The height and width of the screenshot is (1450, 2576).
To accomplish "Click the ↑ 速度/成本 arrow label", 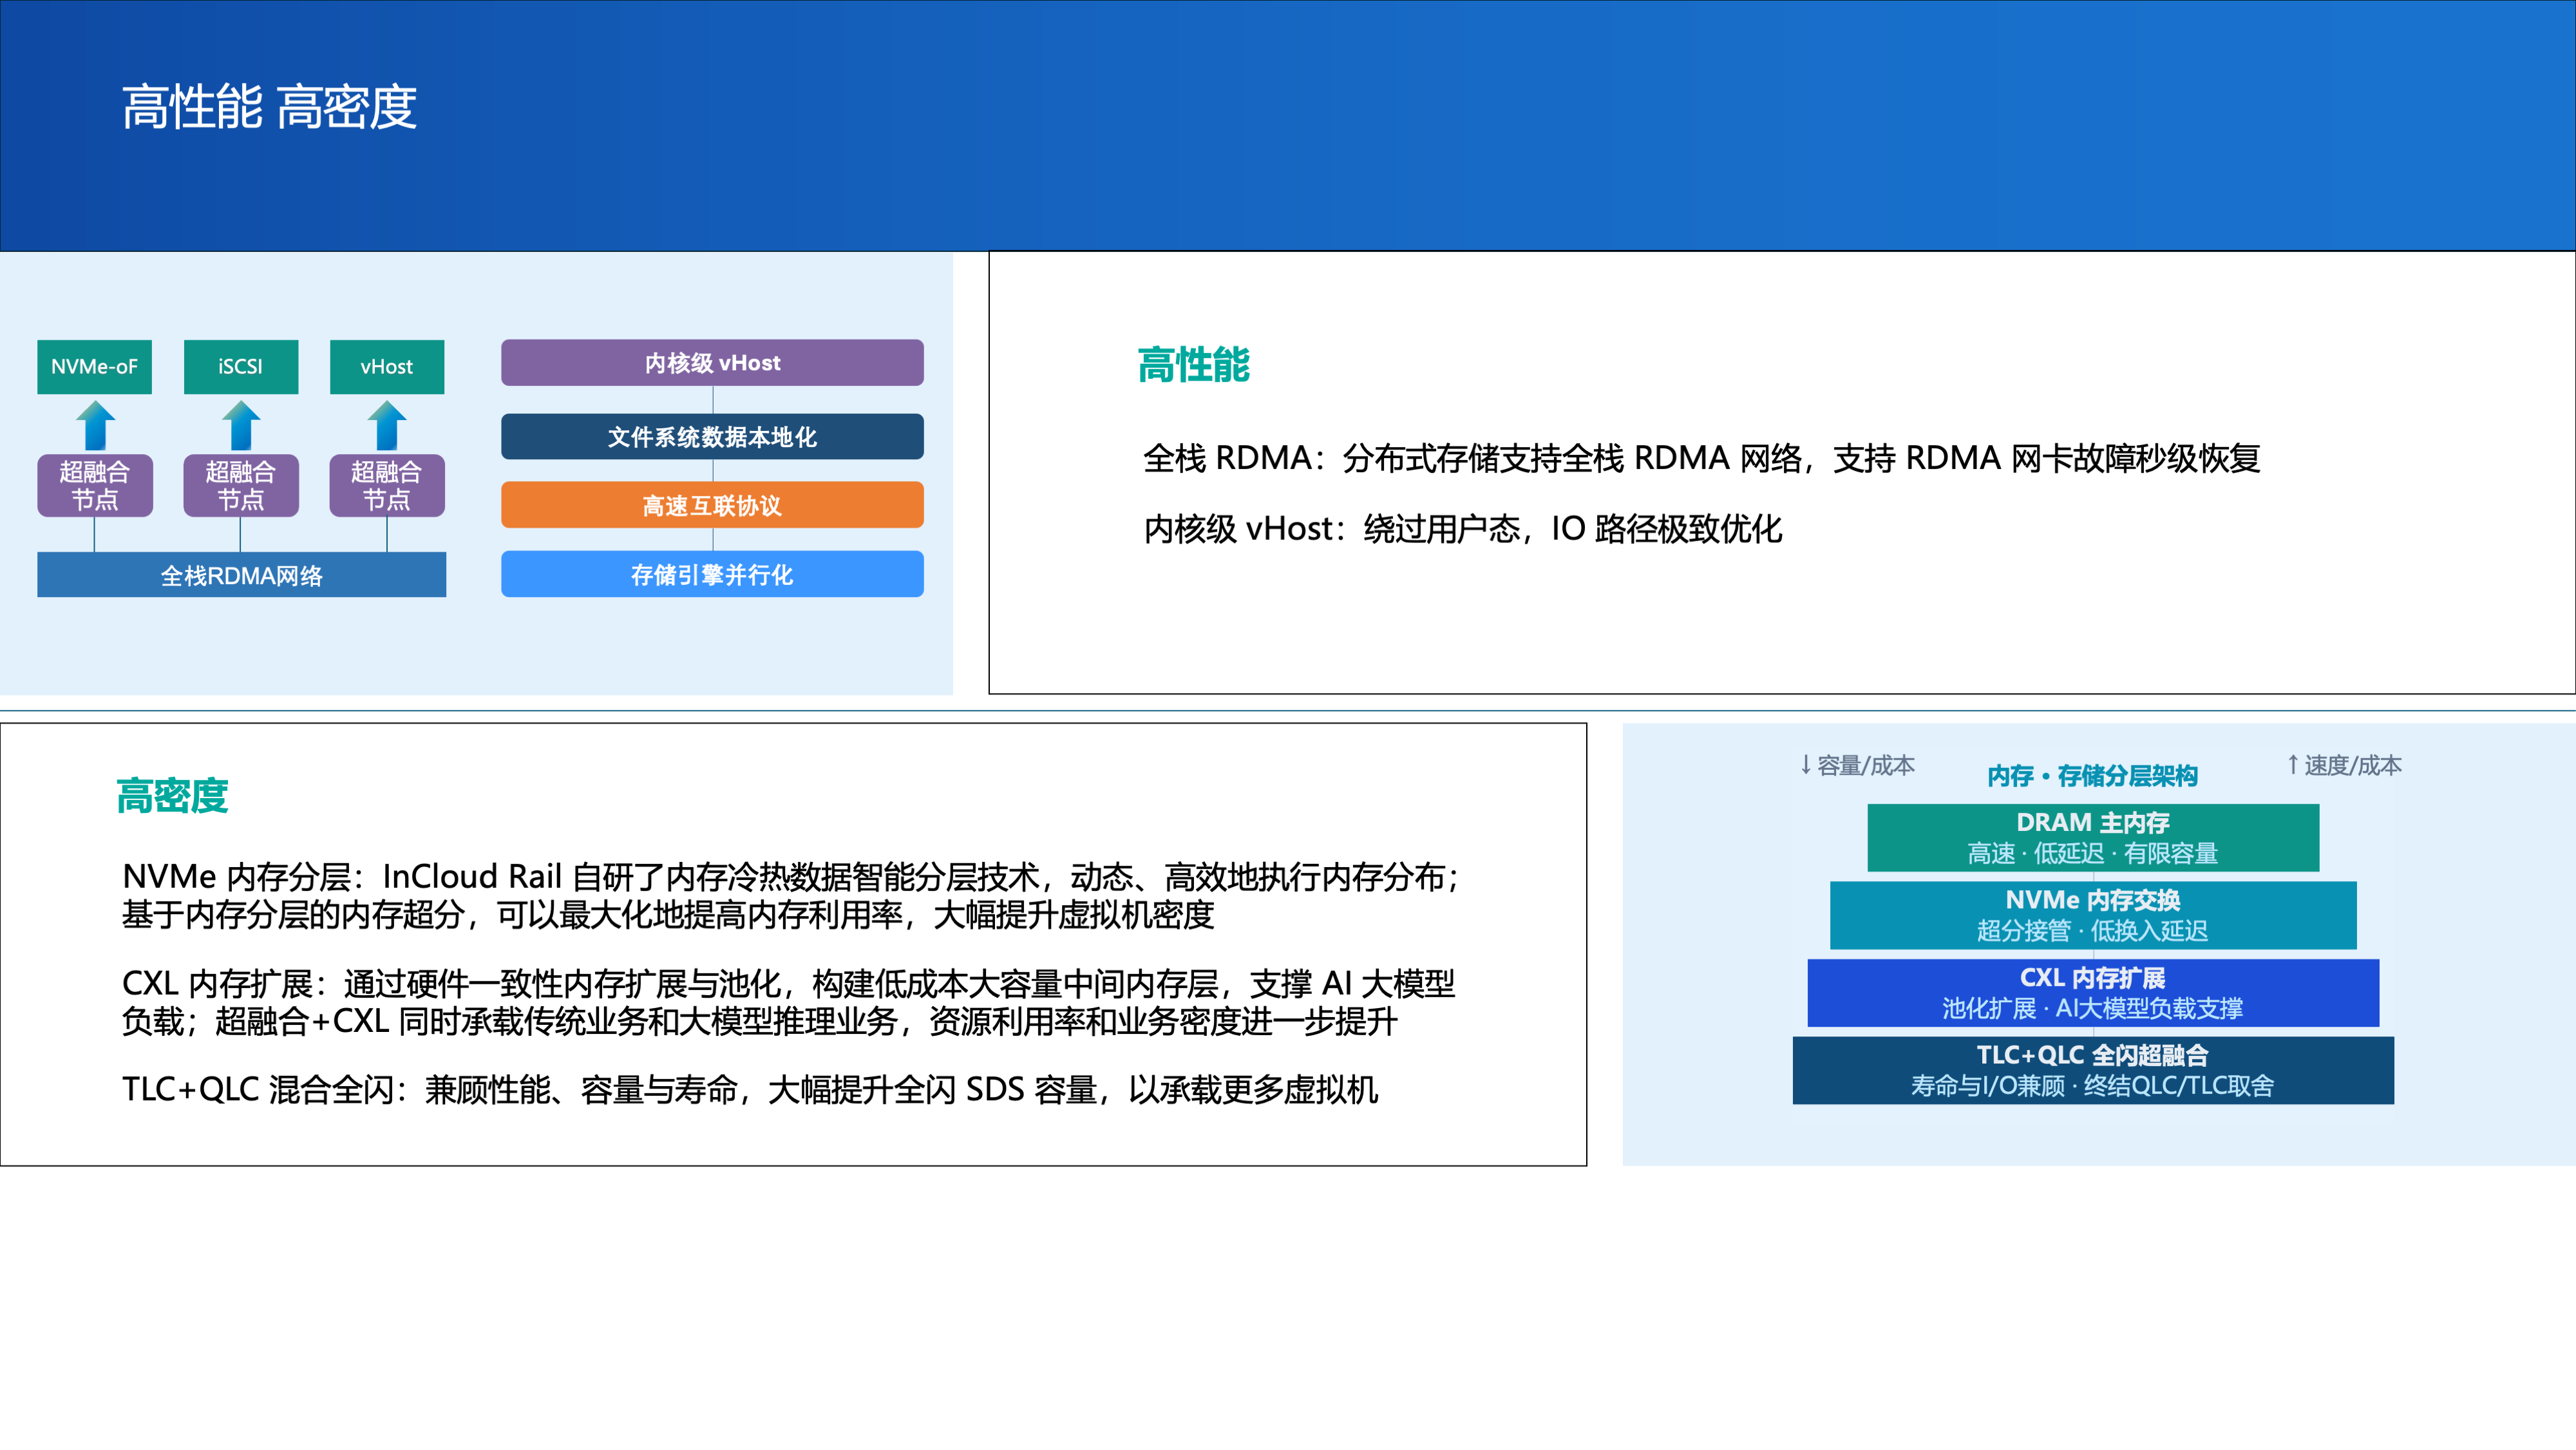I will (x=2343, y=765).
